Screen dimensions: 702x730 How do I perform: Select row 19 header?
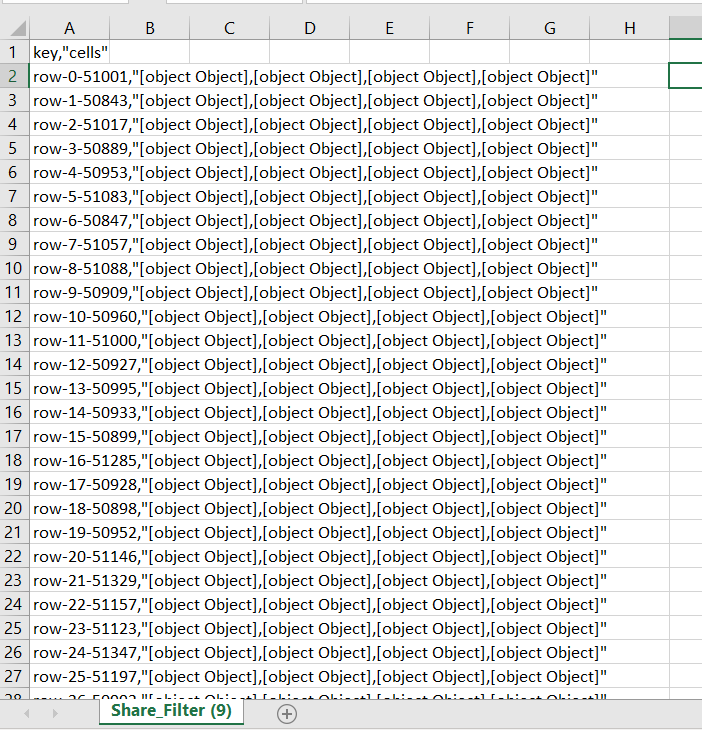[x=14, y=484]
